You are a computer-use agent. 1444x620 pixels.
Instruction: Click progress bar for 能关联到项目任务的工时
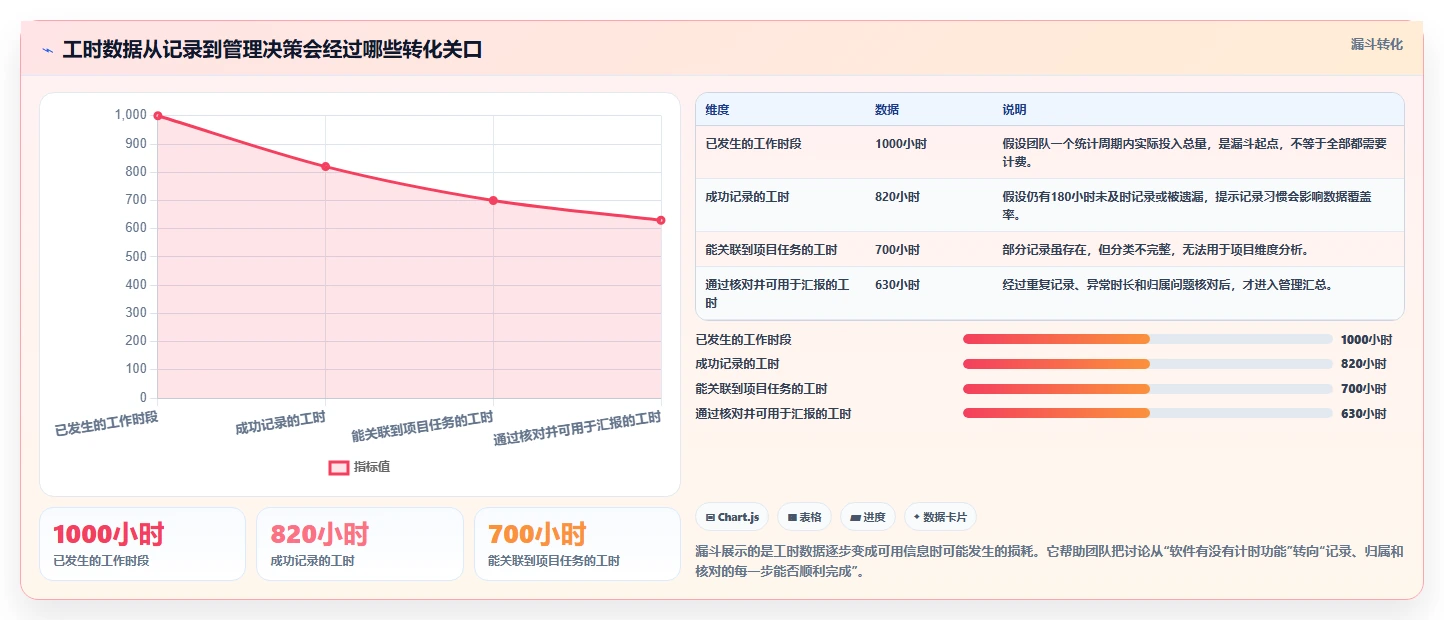[1147, 389]
